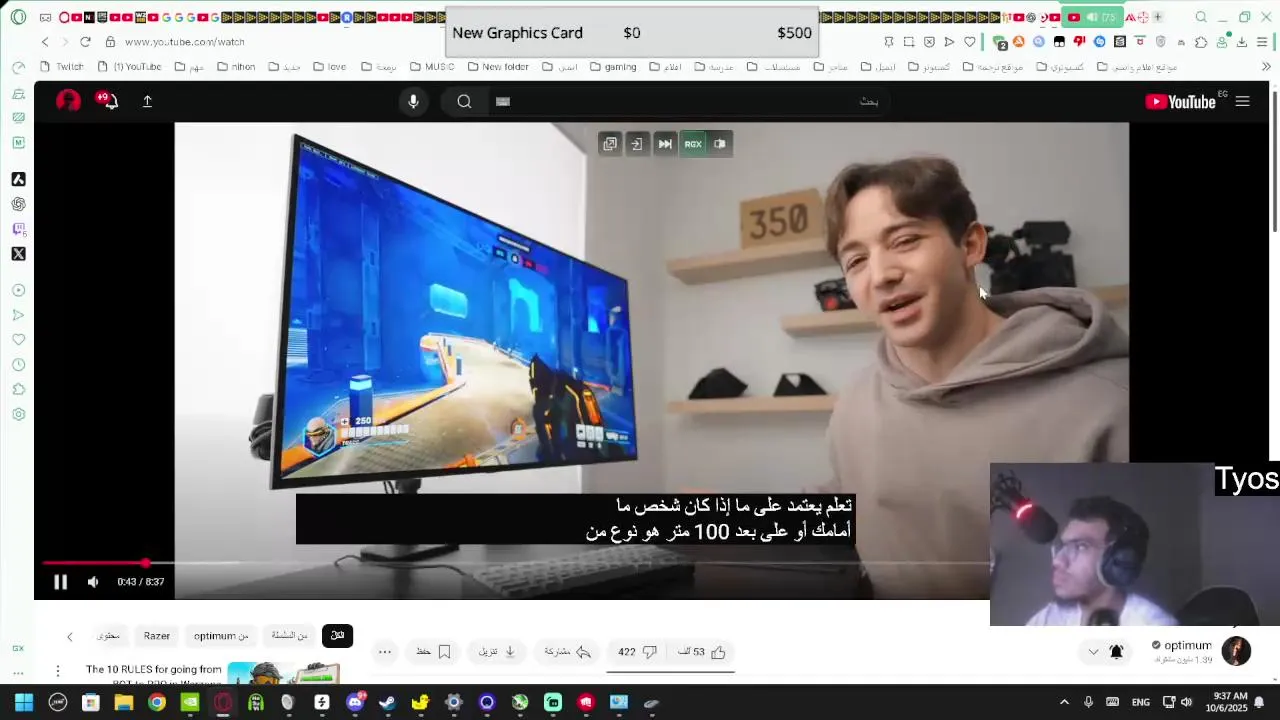Open options for suggested video three dots
Image resolution: width=1280 pixels, height=720 pixels.
pyautogui.click(x=58, y=670)
